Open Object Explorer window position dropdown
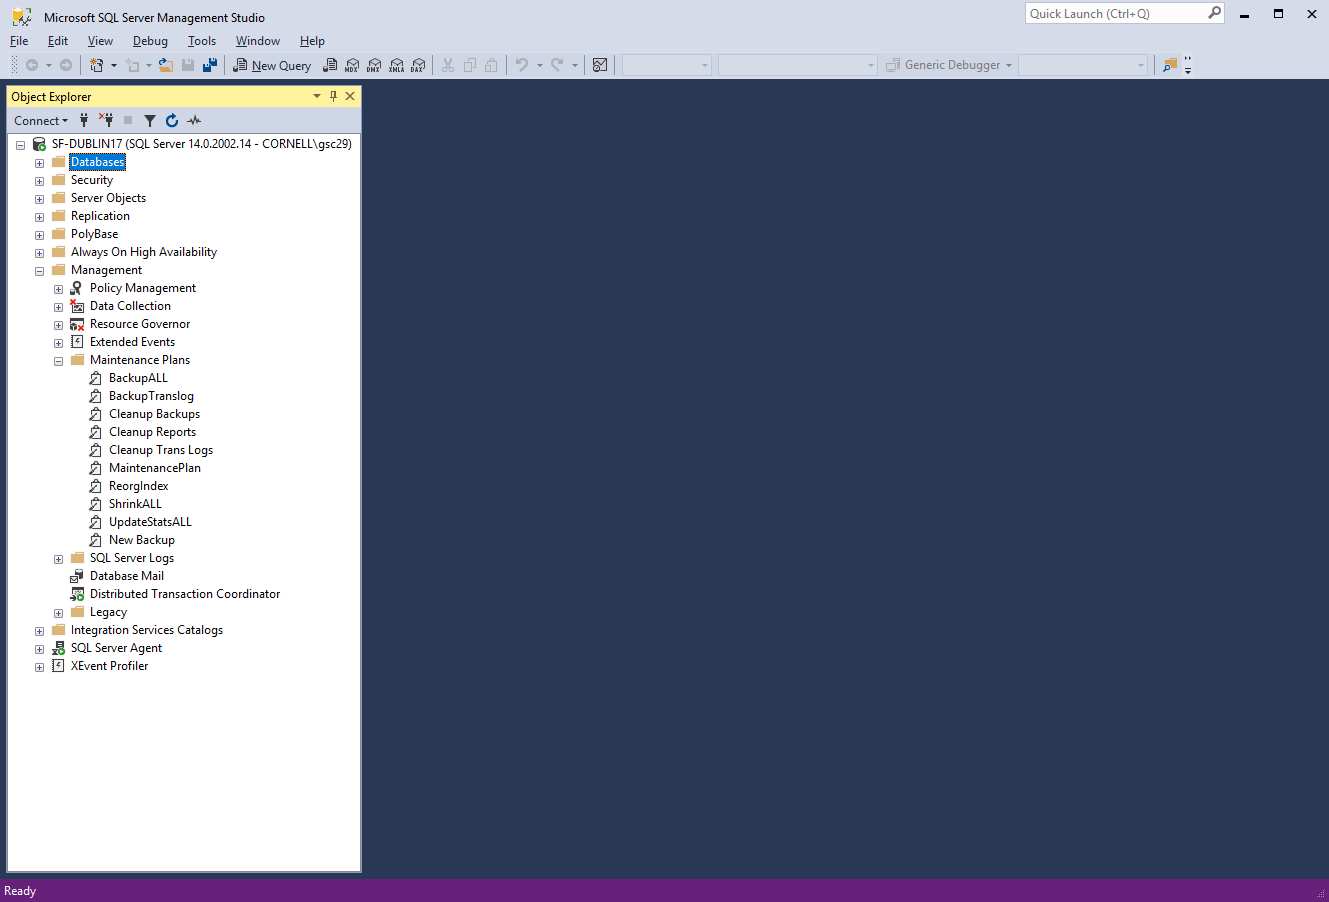Viewport: 1329px width, 902px height. [x=317, y=96]
